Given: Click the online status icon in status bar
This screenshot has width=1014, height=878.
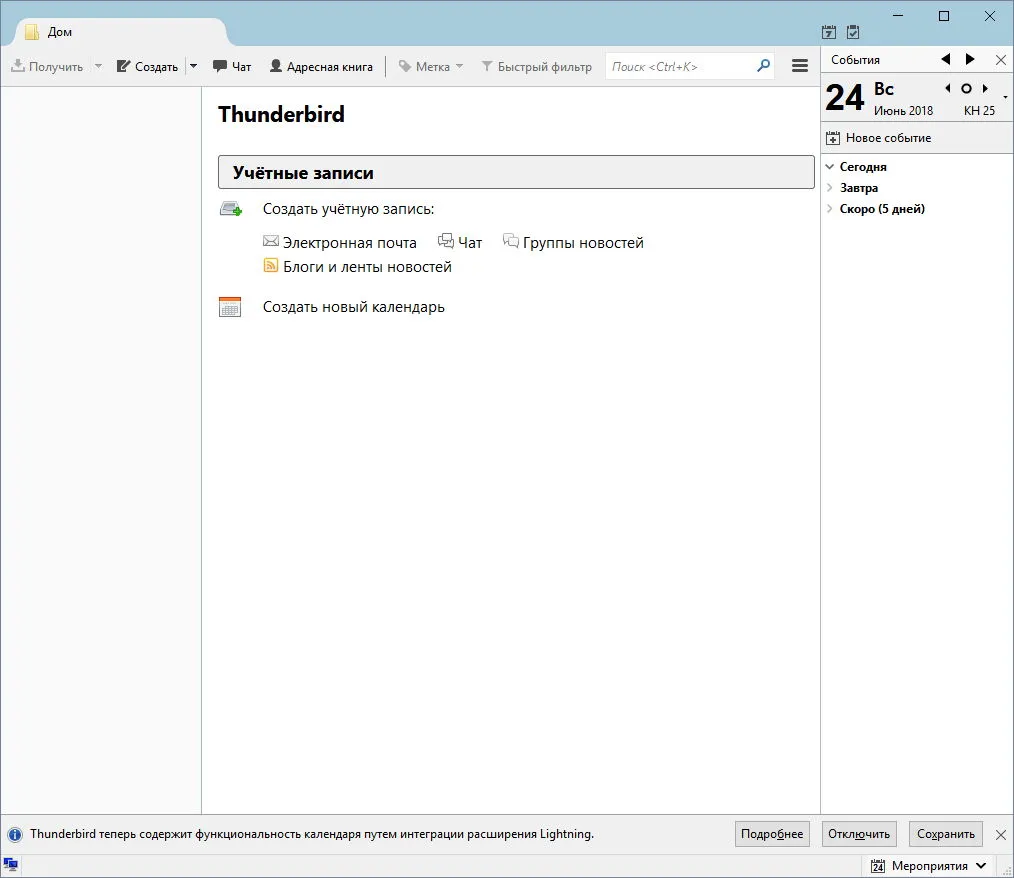Looking at the screenshot, I should (x=11, y=865).
